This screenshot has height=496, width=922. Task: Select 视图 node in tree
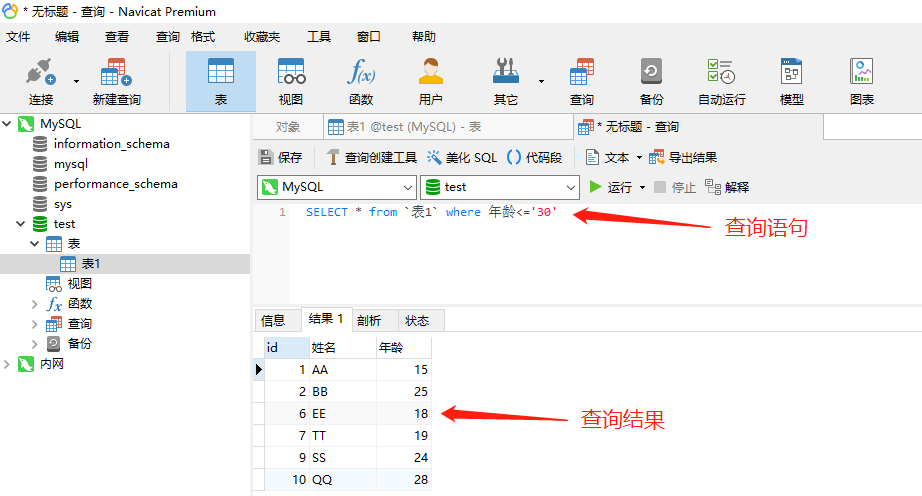pyautogui.click(x=79, y=284)
